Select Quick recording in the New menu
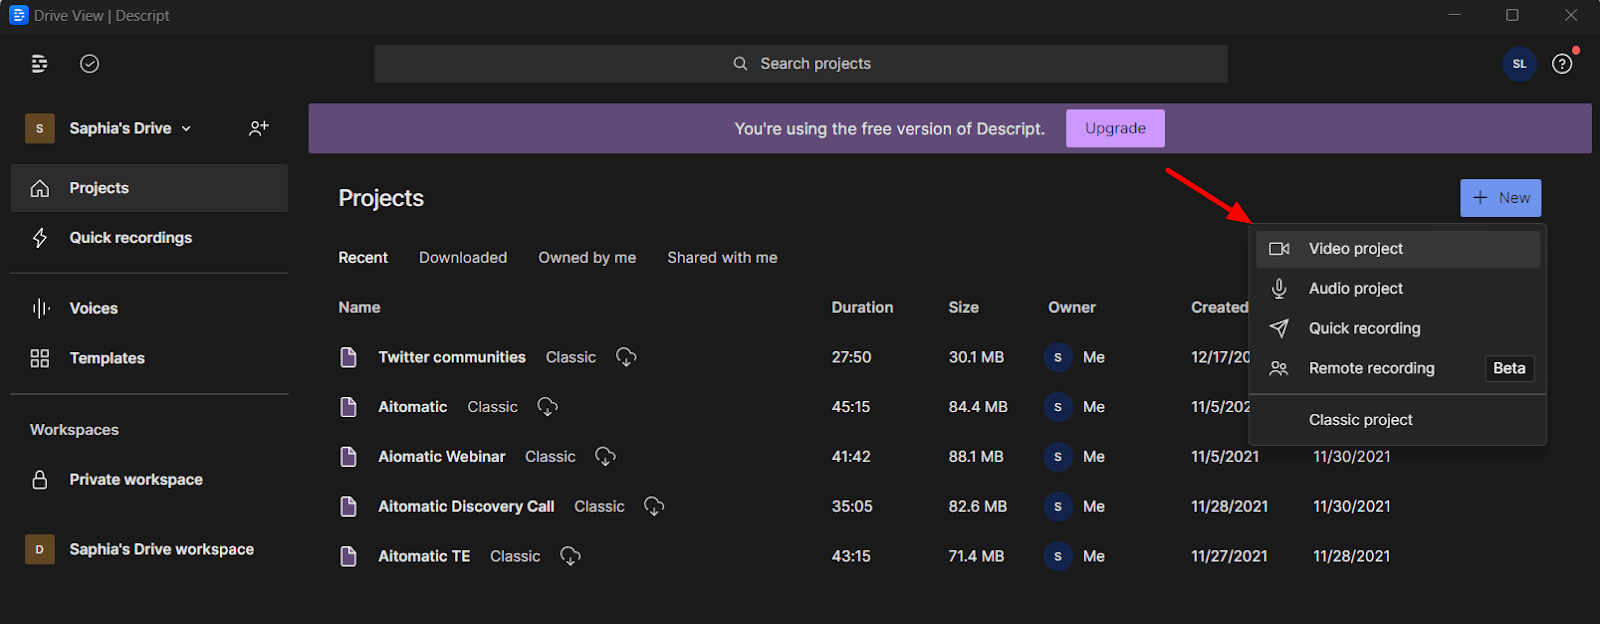This screenshot has width=1600, height=624. click(x=1398, y=328)
